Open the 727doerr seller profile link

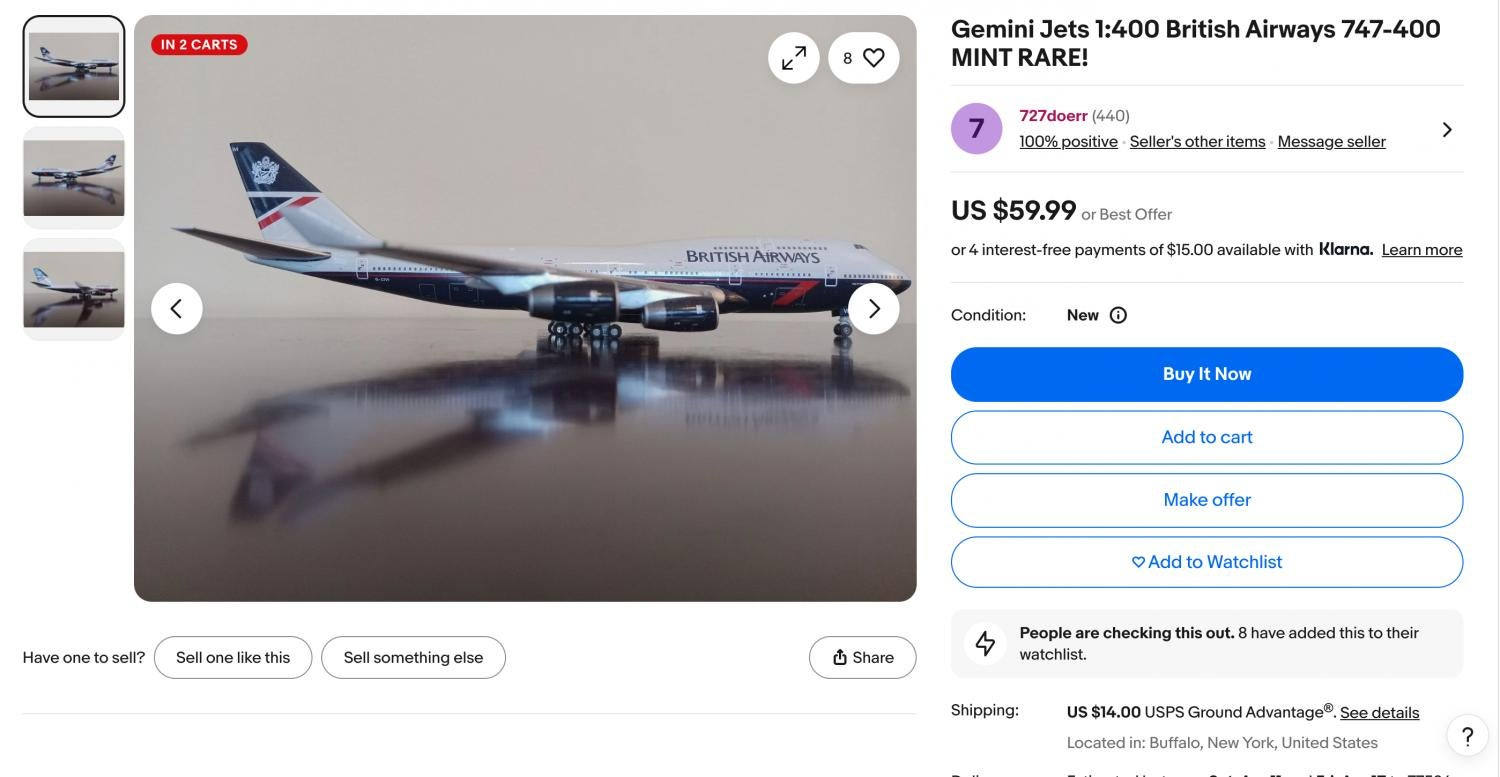pyautogui.click(x=1053, y=116)
